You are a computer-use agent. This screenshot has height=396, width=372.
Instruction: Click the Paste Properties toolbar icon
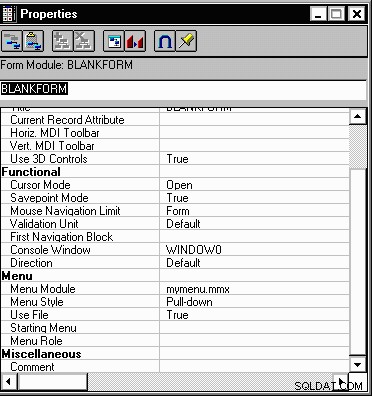33,41
